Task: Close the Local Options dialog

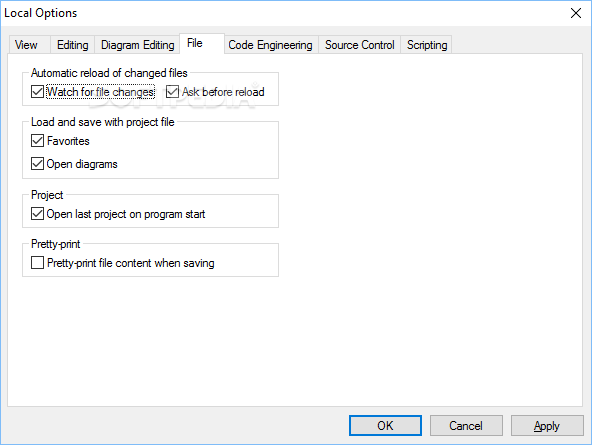Action: [576, 13]
